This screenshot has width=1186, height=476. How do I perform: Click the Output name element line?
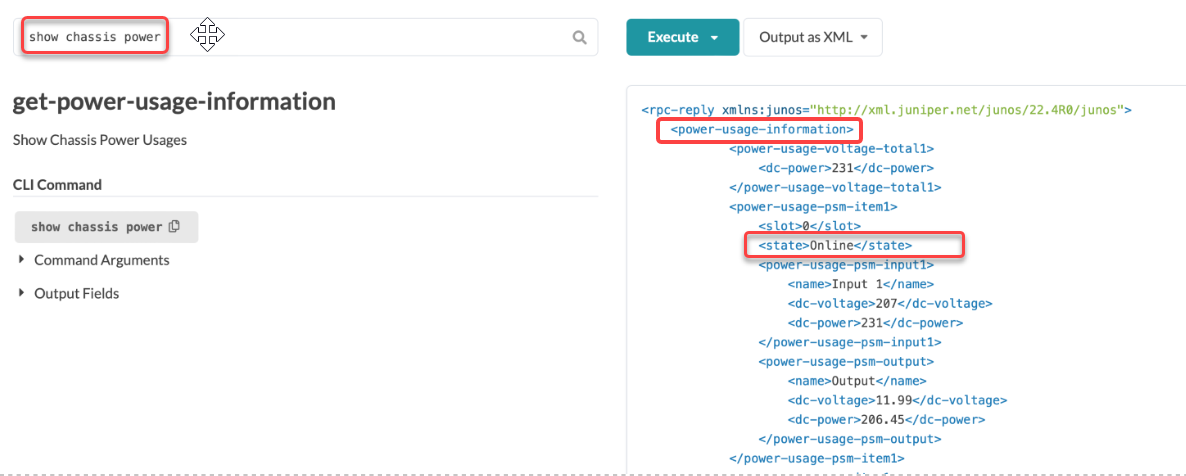(857, 381)
